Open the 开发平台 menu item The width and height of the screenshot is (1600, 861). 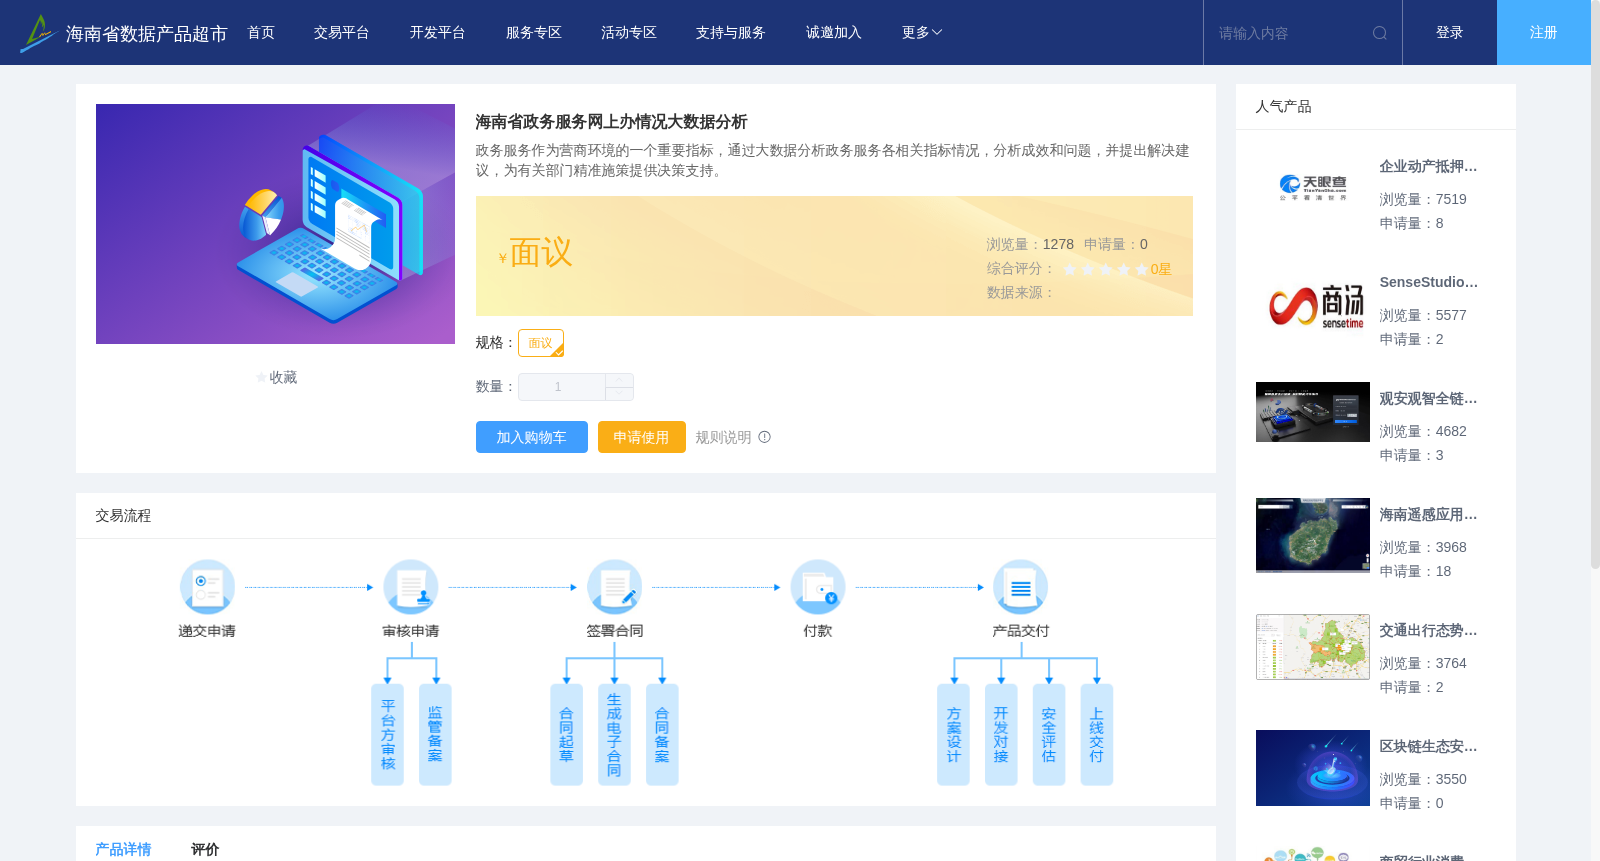tap(438, 33)
